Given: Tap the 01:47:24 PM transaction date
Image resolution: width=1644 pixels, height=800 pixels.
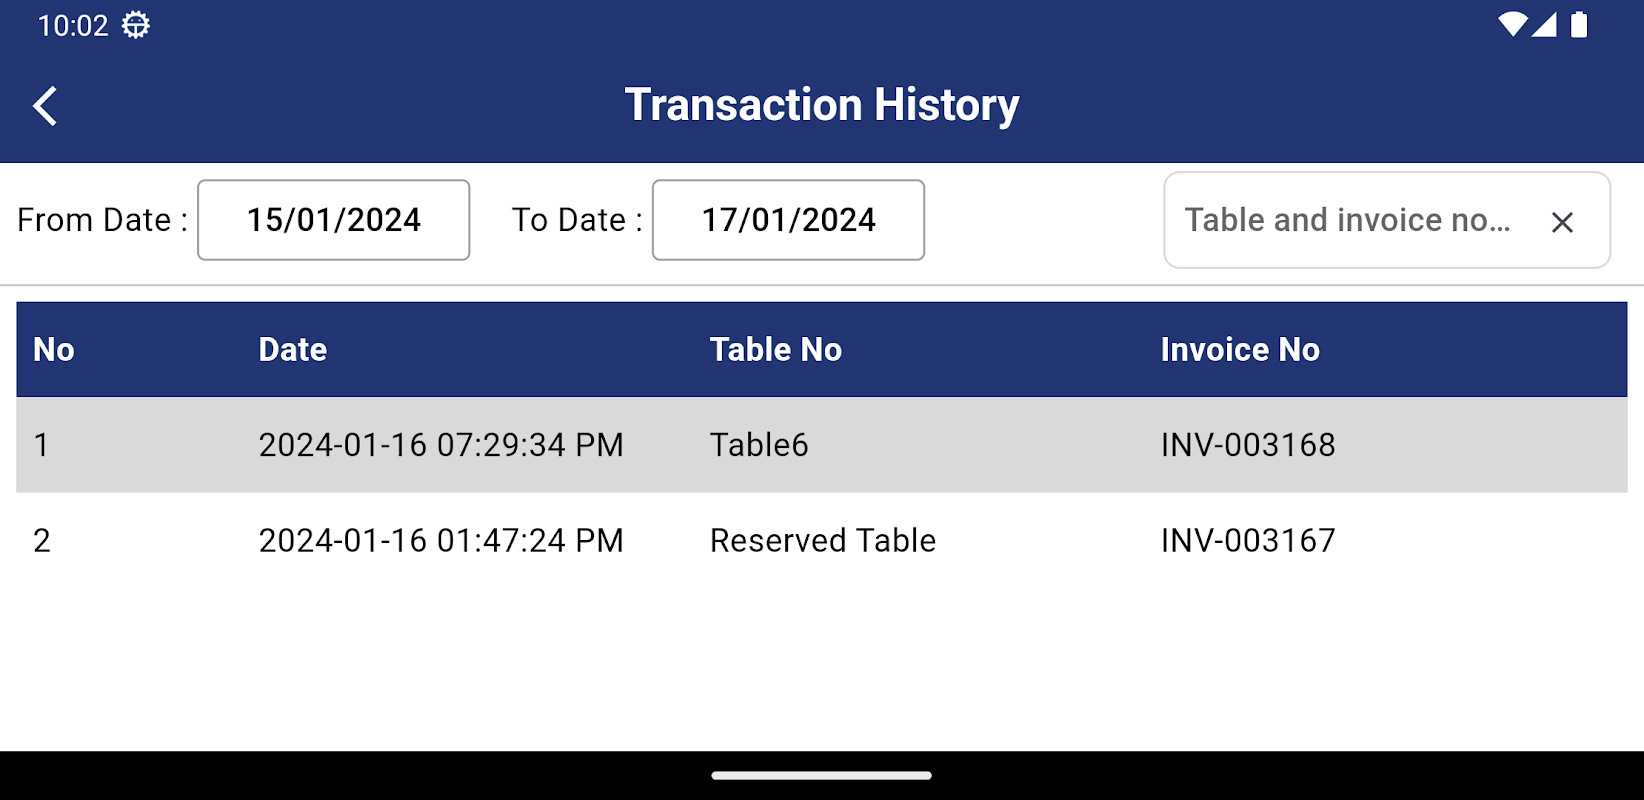Looking at the screenshot, I should coord(441,541).
